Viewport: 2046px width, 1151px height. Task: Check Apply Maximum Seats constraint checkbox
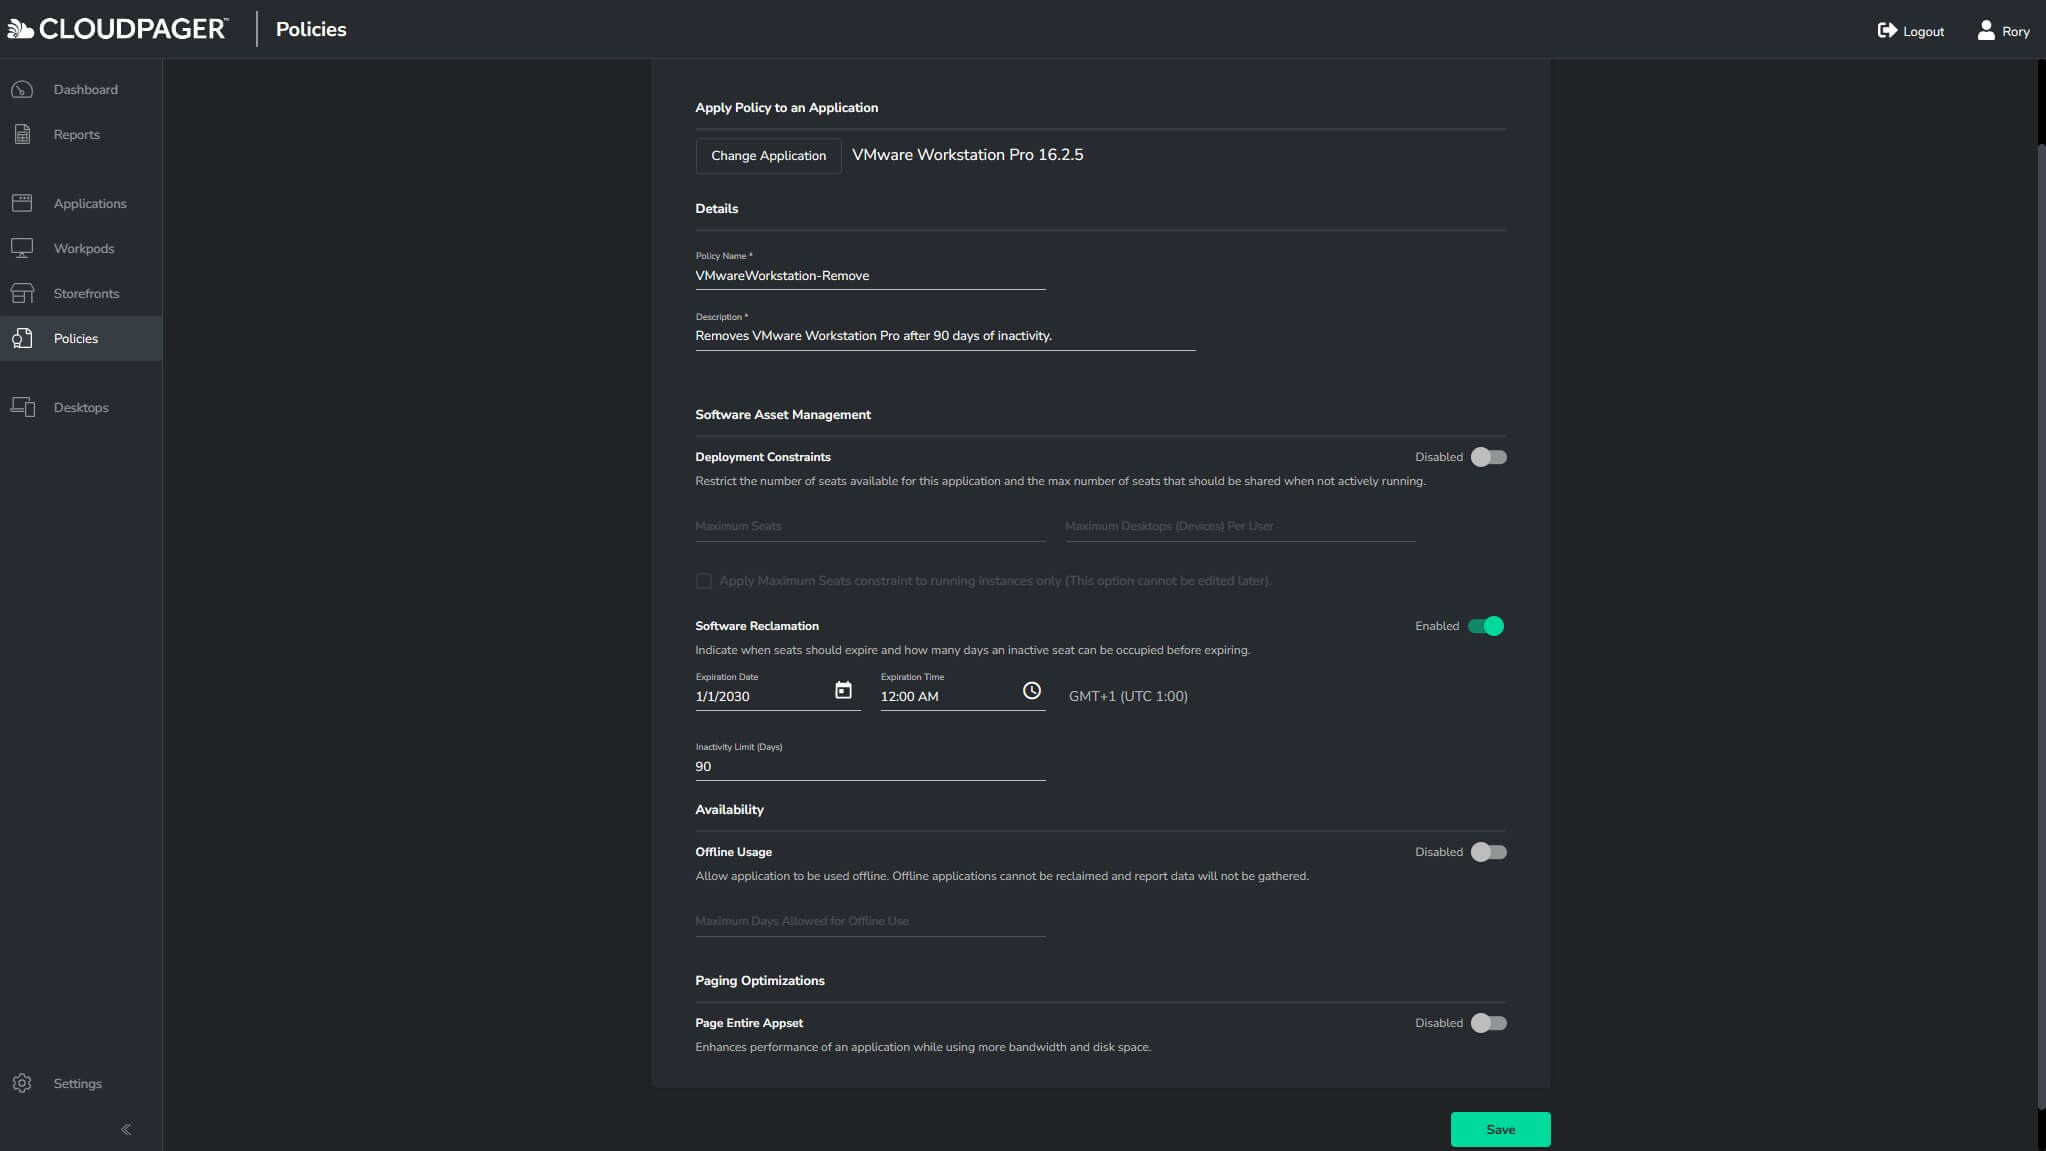tap(704, 581)
